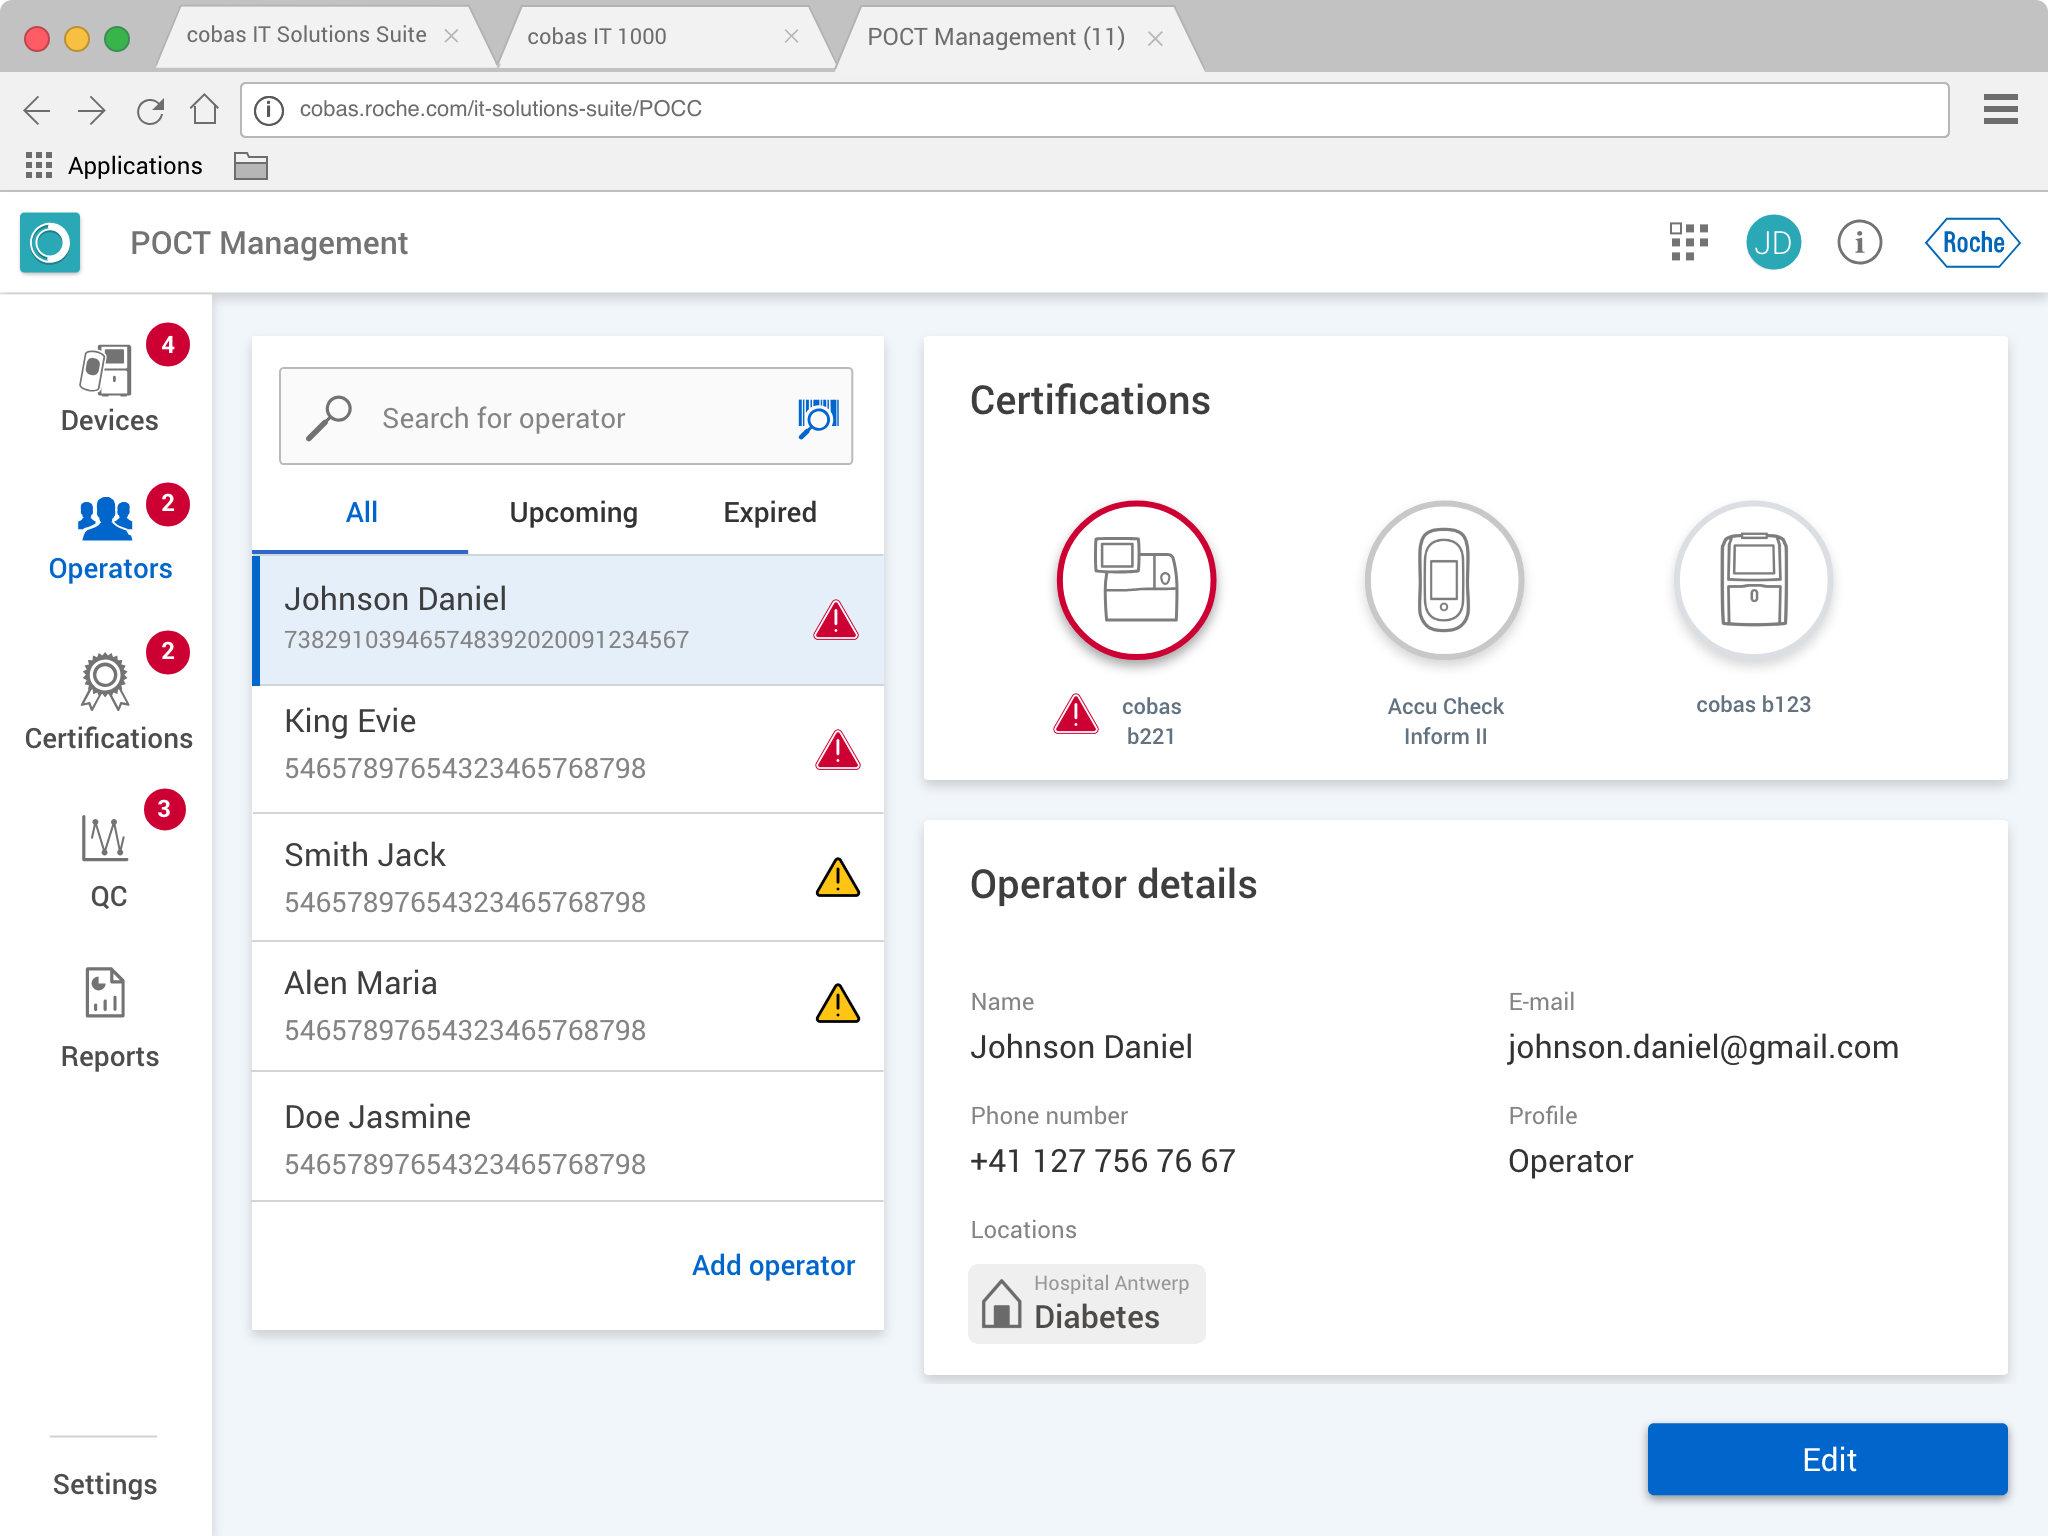
Task: Click the Add operator link
Action: (773, 1265)
